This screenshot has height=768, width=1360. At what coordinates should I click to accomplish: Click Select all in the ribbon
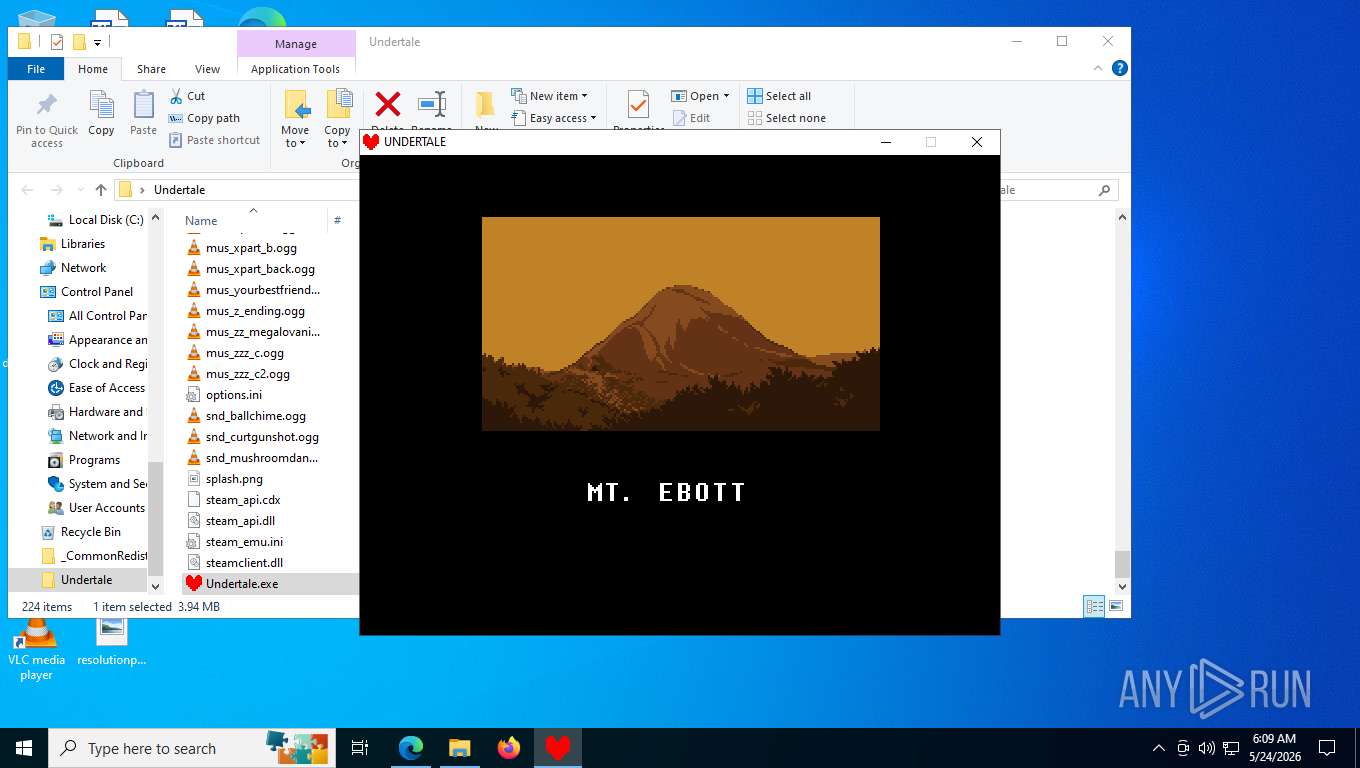779,96
